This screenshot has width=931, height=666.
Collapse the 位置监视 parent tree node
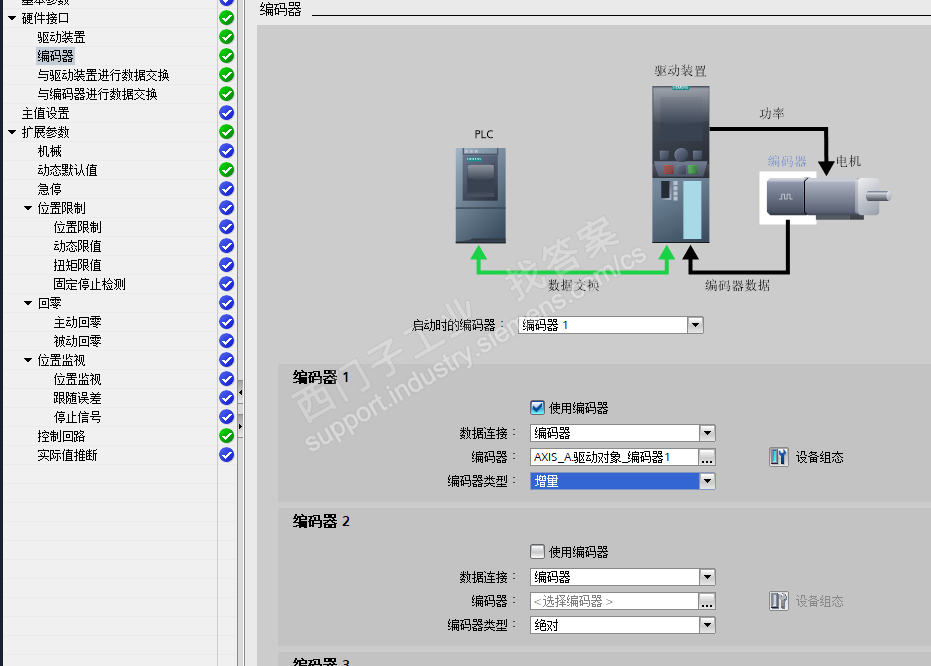click(x=28, y=360)
